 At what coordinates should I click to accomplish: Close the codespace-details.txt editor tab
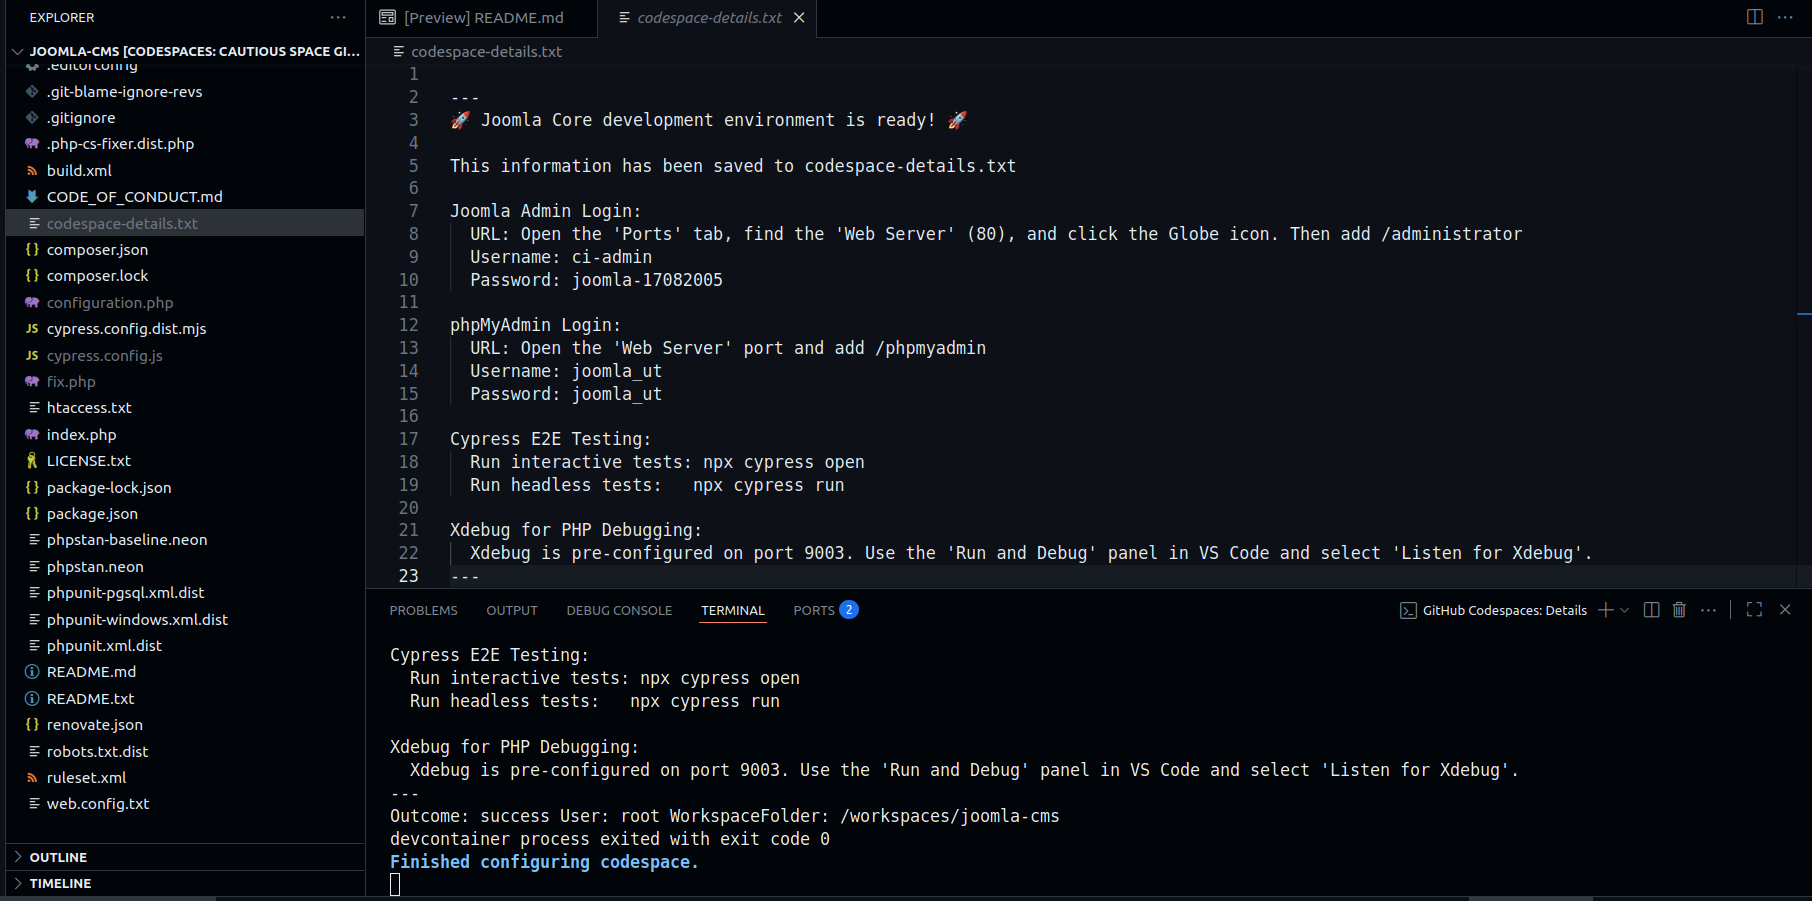(x=799, y=17)
